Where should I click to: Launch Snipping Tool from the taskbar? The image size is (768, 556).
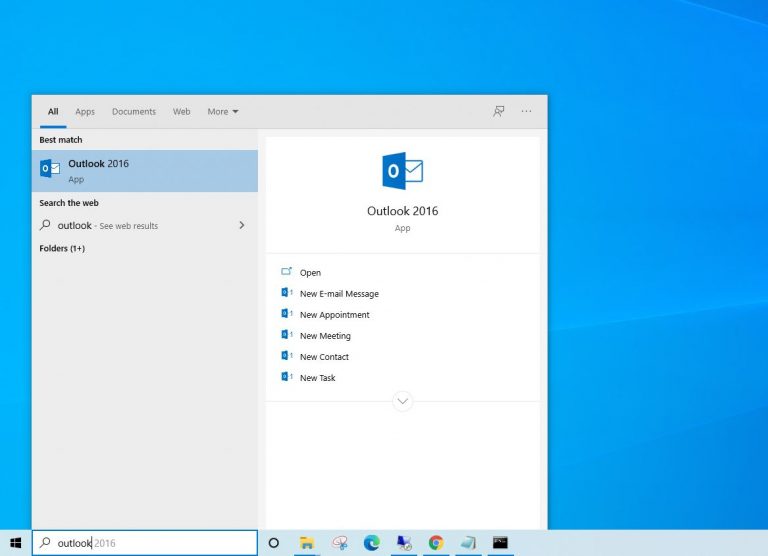click(x=339, y=543)
